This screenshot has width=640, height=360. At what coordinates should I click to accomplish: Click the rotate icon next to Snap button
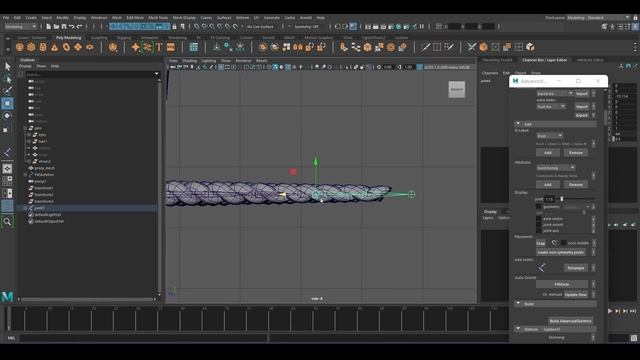(x=554, y=243)
